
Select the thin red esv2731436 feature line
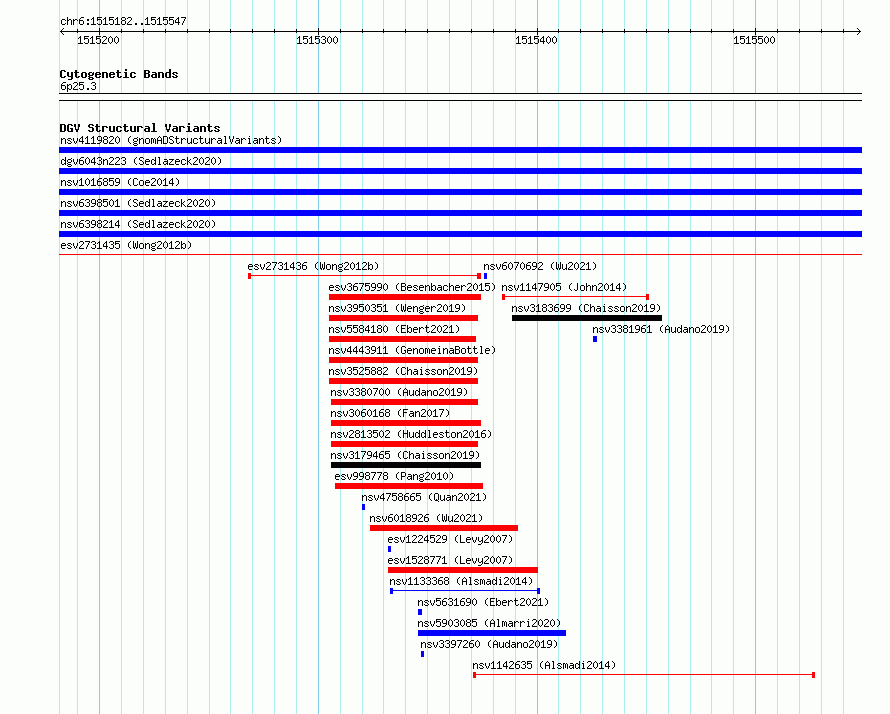pos(364,276)
